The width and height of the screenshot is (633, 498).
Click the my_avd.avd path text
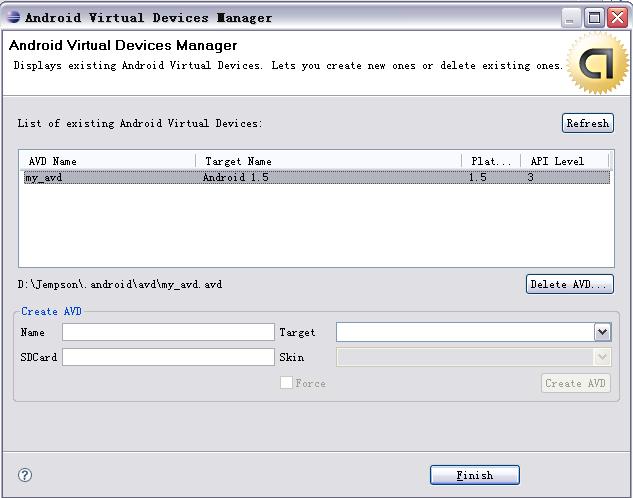coord(120,285)
